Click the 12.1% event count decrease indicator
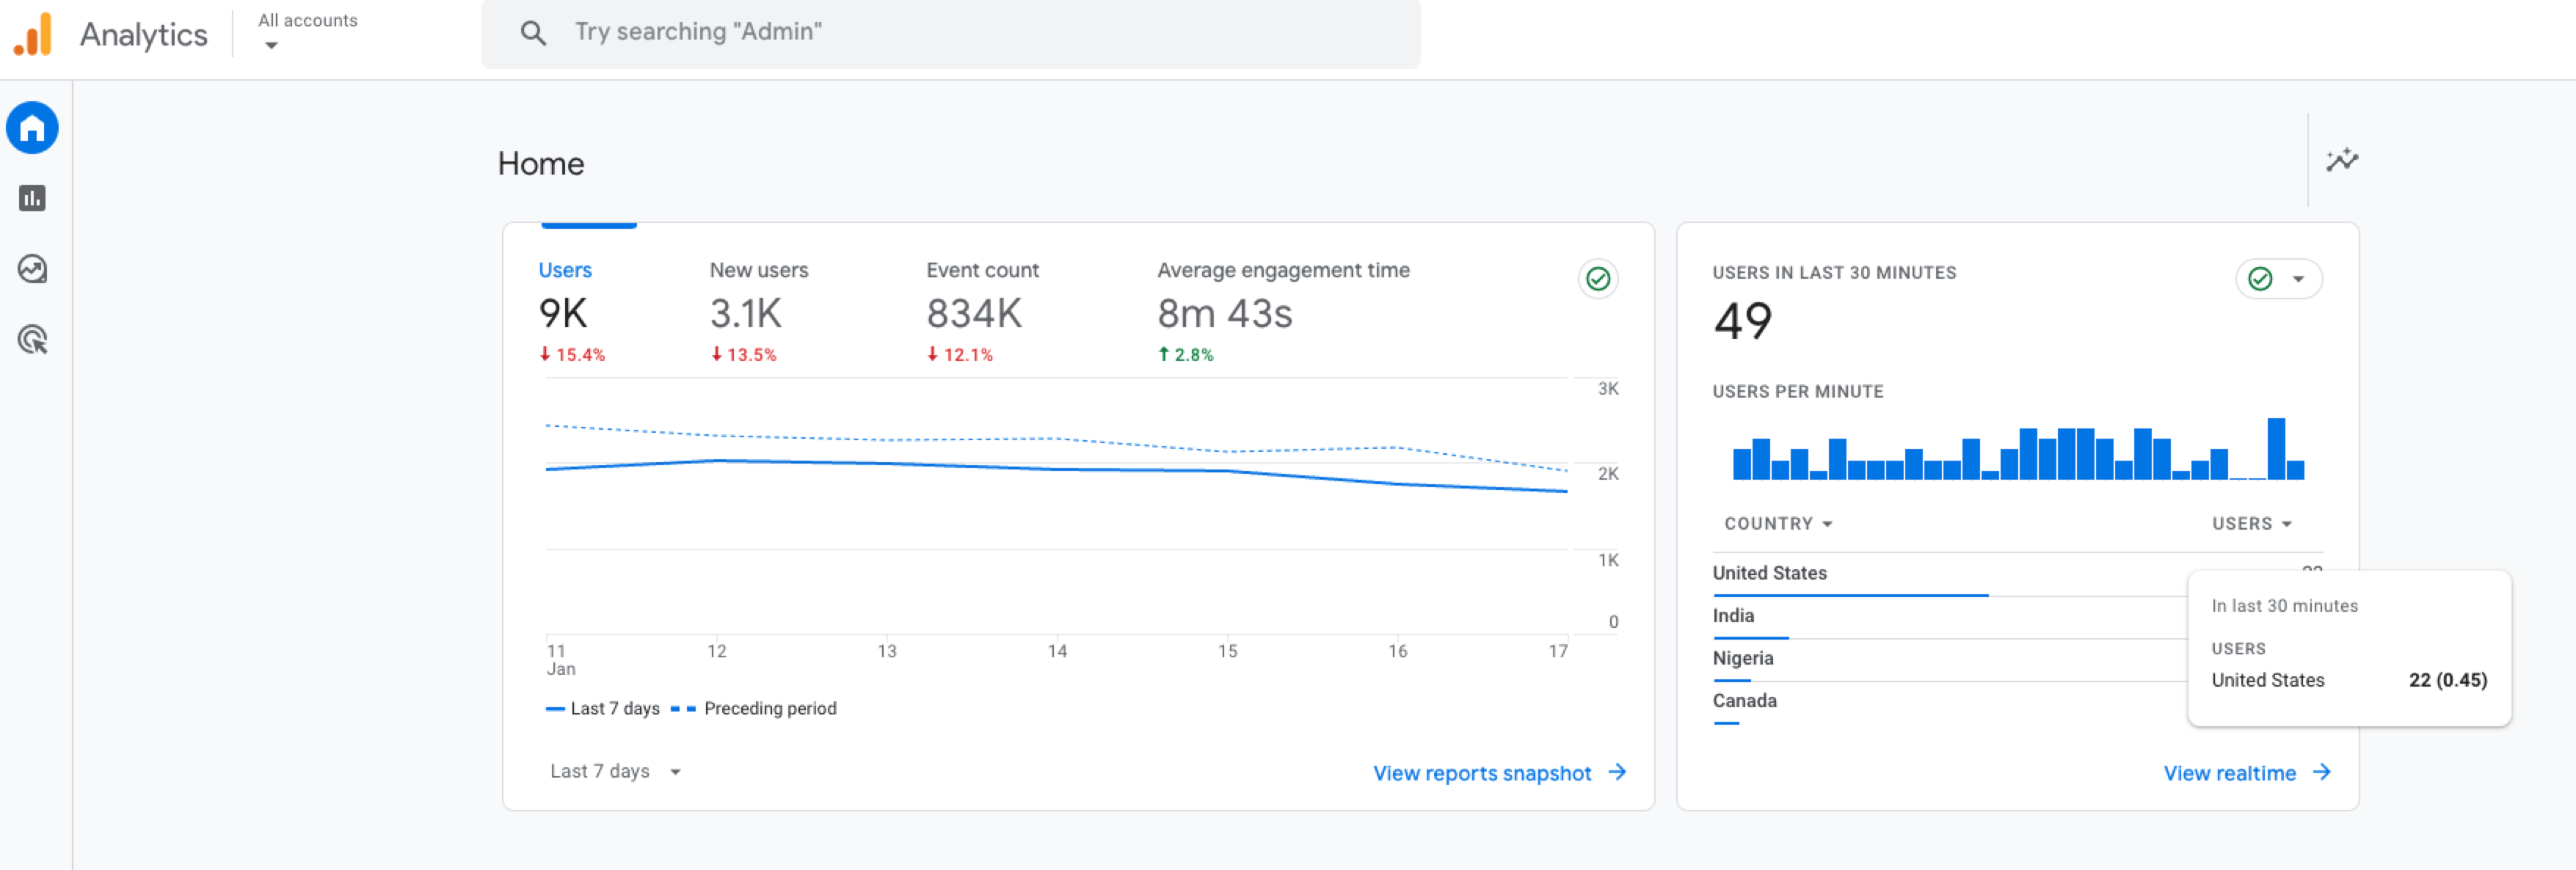Screen dimensions: 2576x870 [959, 354]
